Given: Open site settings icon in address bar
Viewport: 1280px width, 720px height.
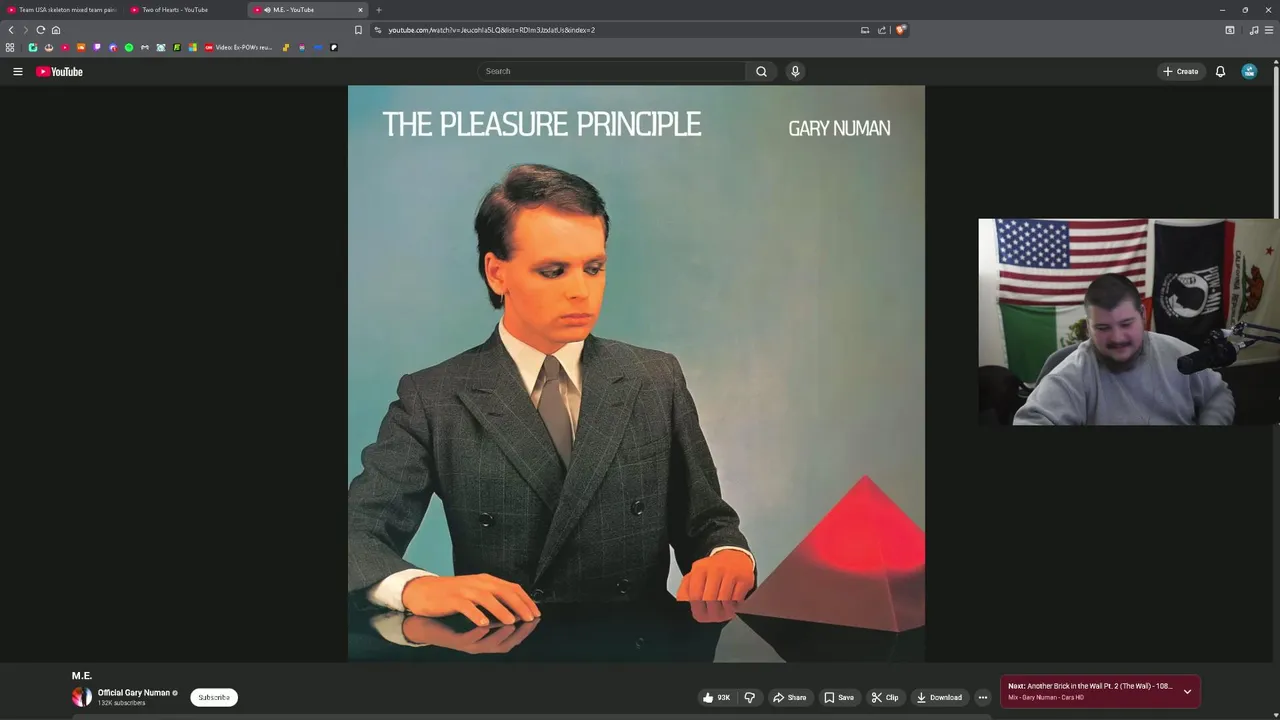Looking at the screenshot, I should coord(378,30).
